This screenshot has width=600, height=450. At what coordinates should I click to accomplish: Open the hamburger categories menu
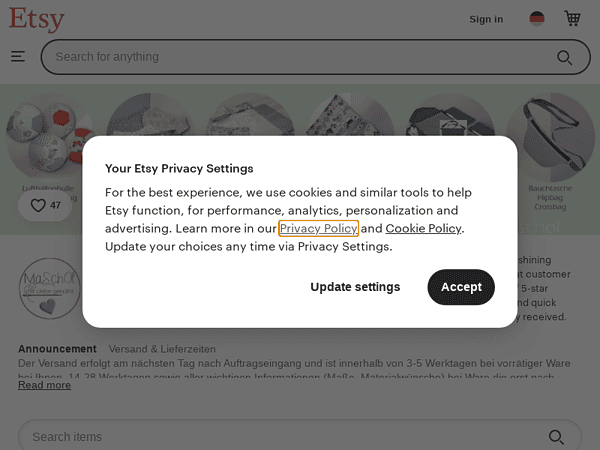(x=18, y=57)
